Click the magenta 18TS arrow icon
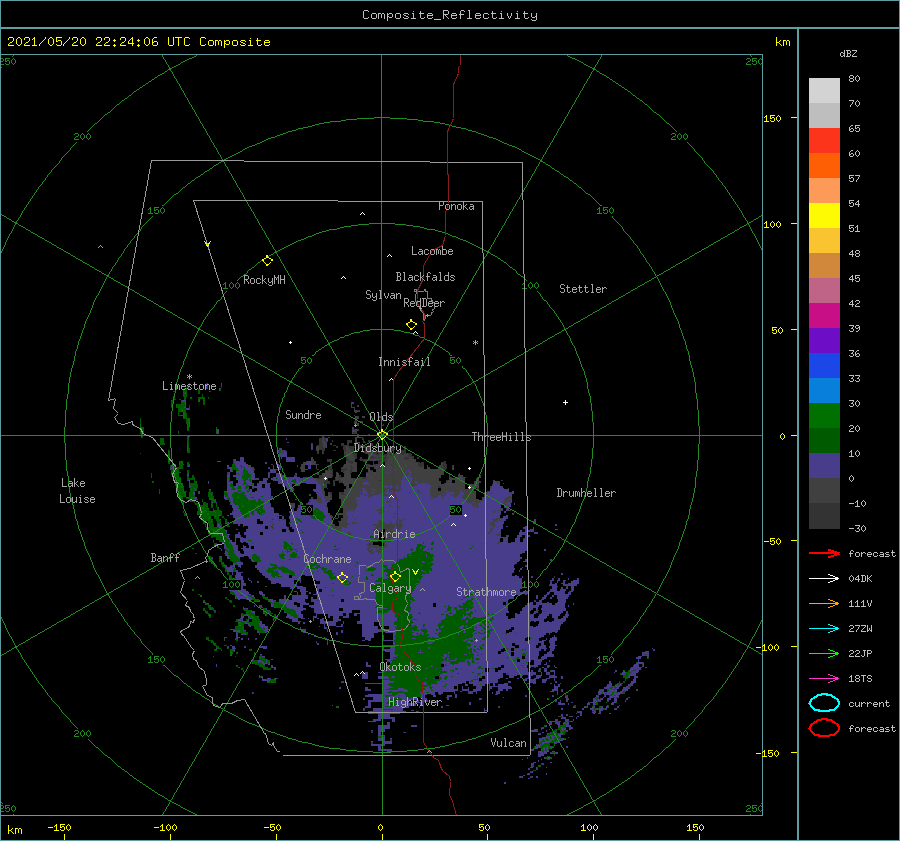The width and height of the screenshot is (900, 841). tap(824, 679)
